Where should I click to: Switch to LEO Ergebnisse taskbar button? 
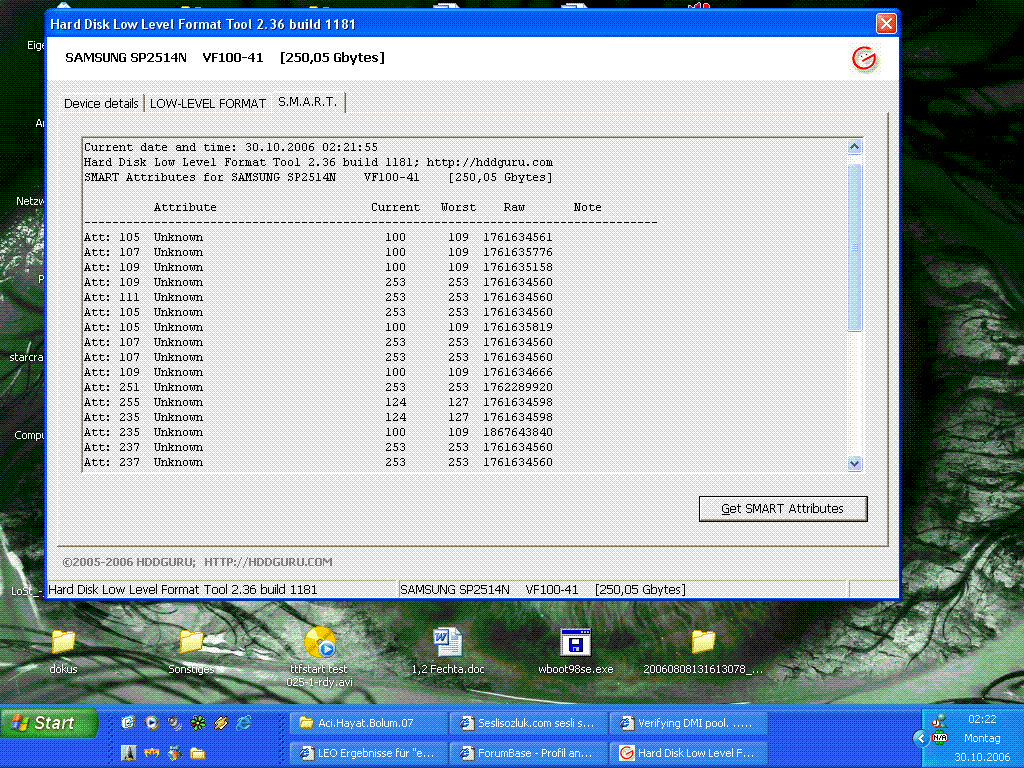pos(368,753)
